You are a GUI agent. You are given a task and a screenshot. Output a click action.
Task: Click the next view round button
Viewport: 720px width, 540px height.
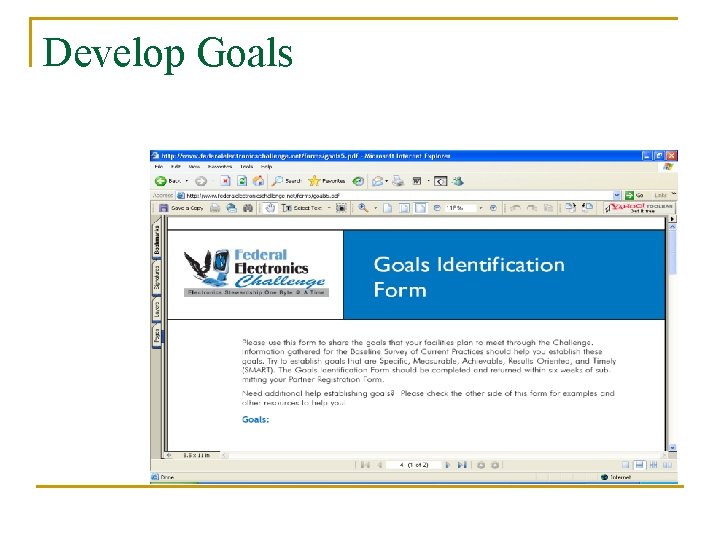pyautogui.click(x=495, y=465)
